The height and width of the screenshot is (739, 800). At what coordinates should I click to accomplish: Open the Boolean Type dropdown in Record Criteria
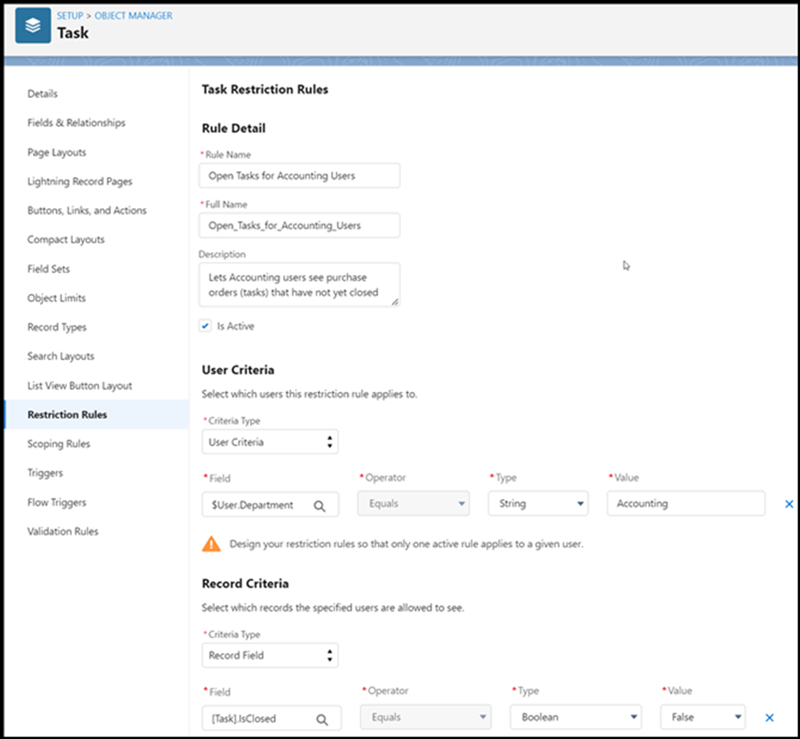(x=575, y=717)
